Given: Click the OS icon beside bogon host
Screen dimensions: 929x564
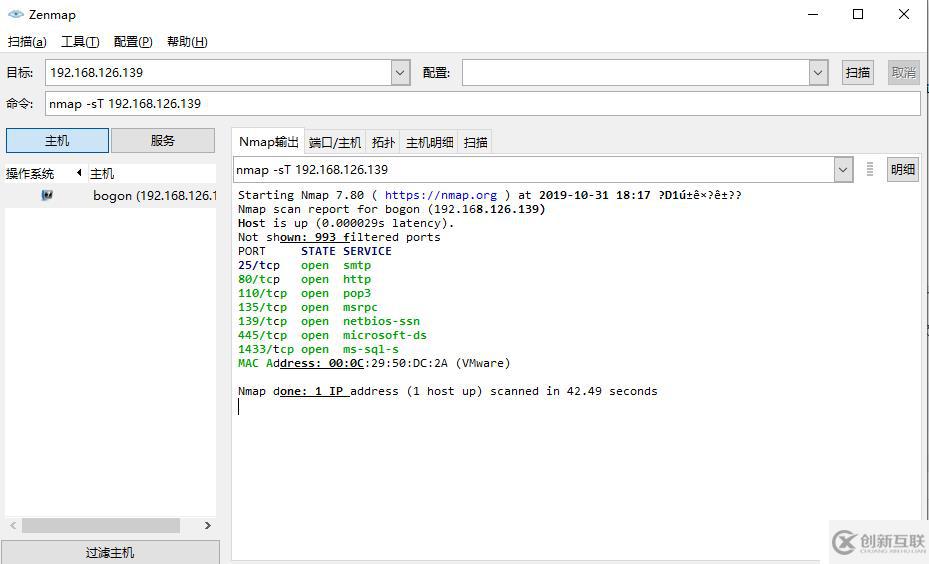Looking at the screenshot, I should point(47,195).
